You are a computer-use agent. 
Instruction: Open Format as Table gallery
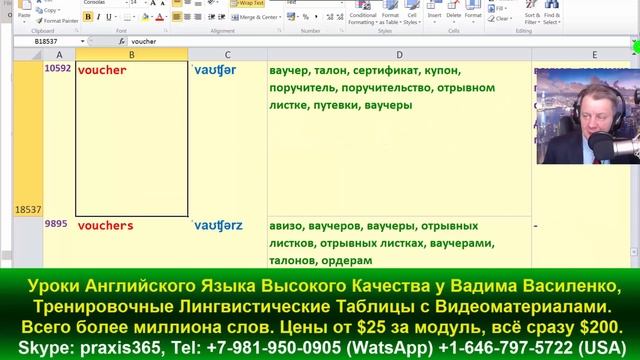[x=390, y=13]
